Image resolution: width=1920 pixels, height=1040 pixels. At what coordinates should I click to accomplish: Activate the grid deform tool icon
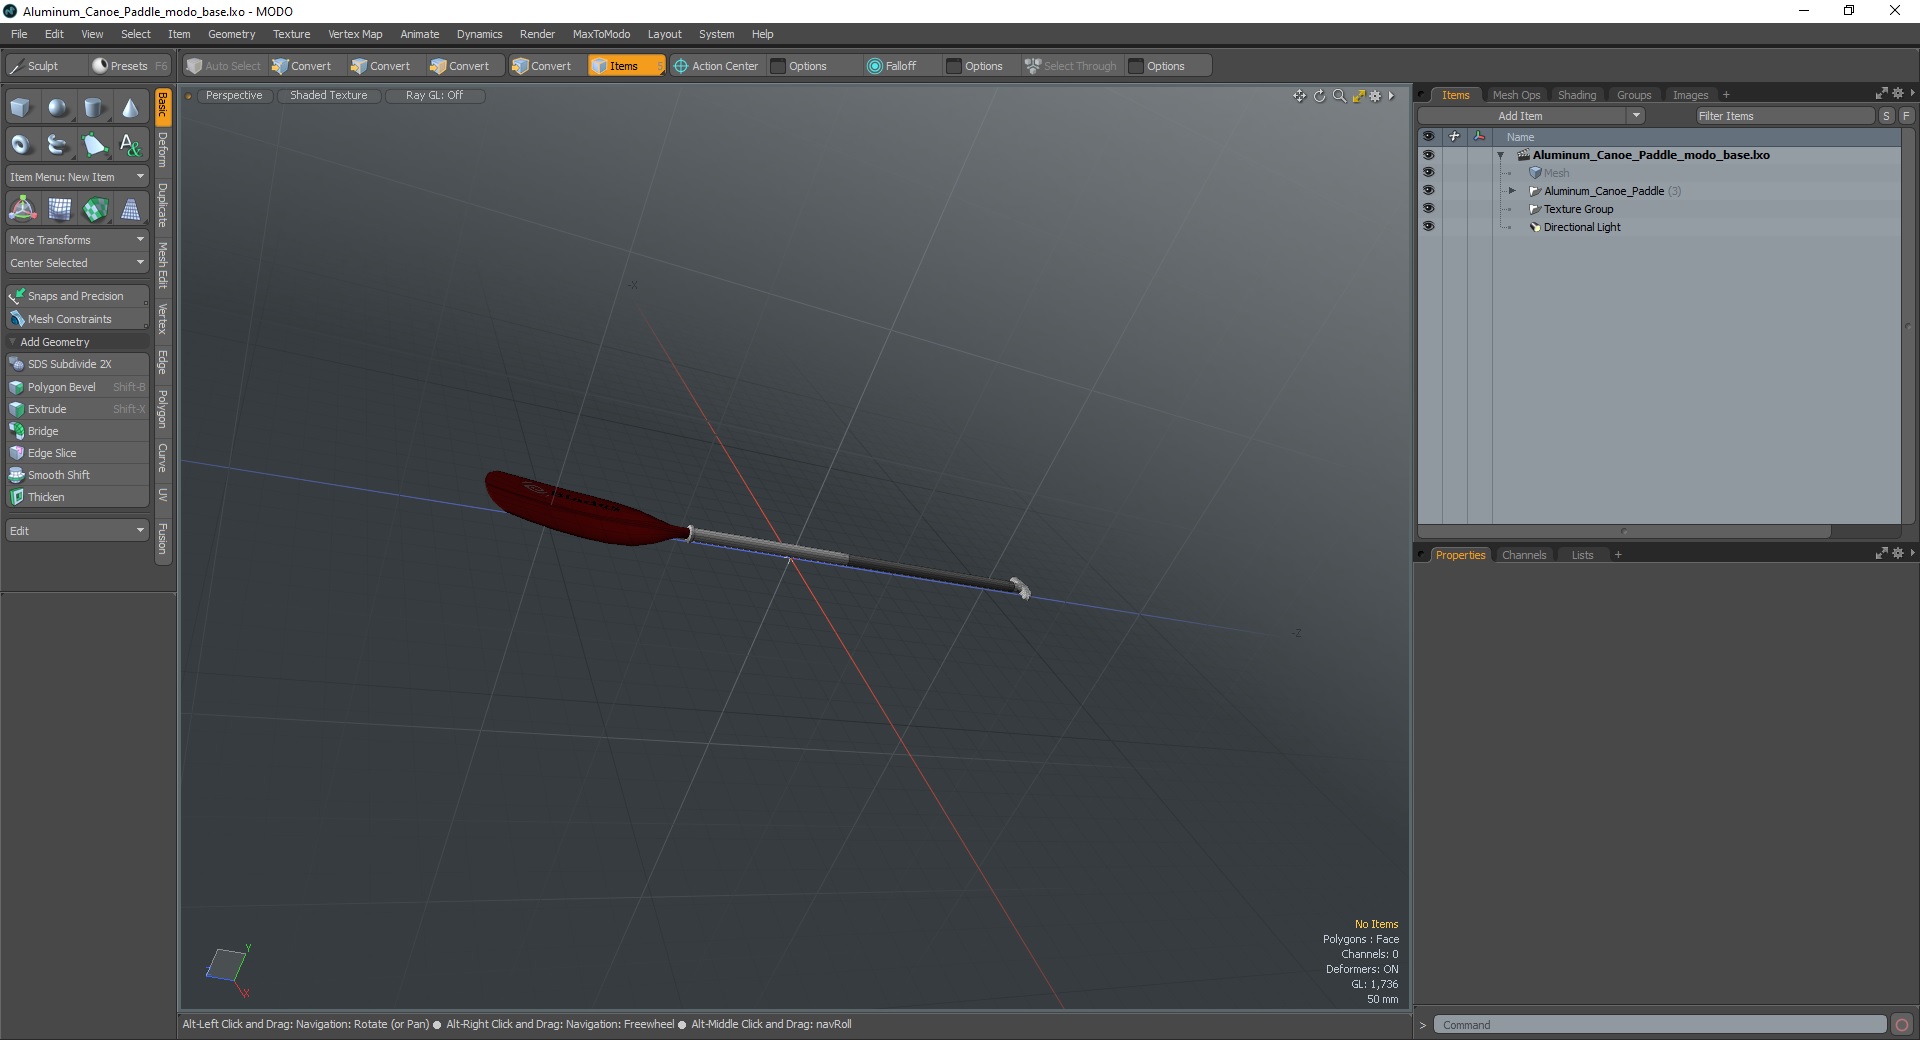(58, 209)
